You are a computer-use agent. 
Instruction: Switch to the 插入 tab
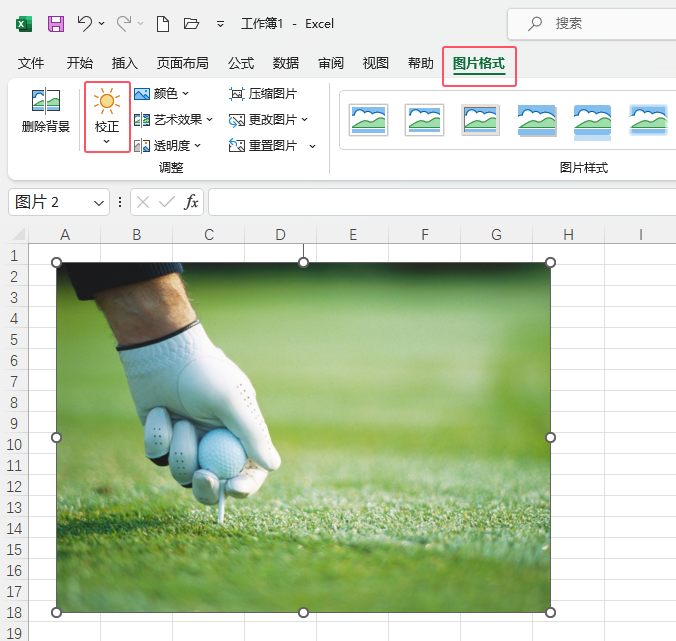(x=125, y=63)
